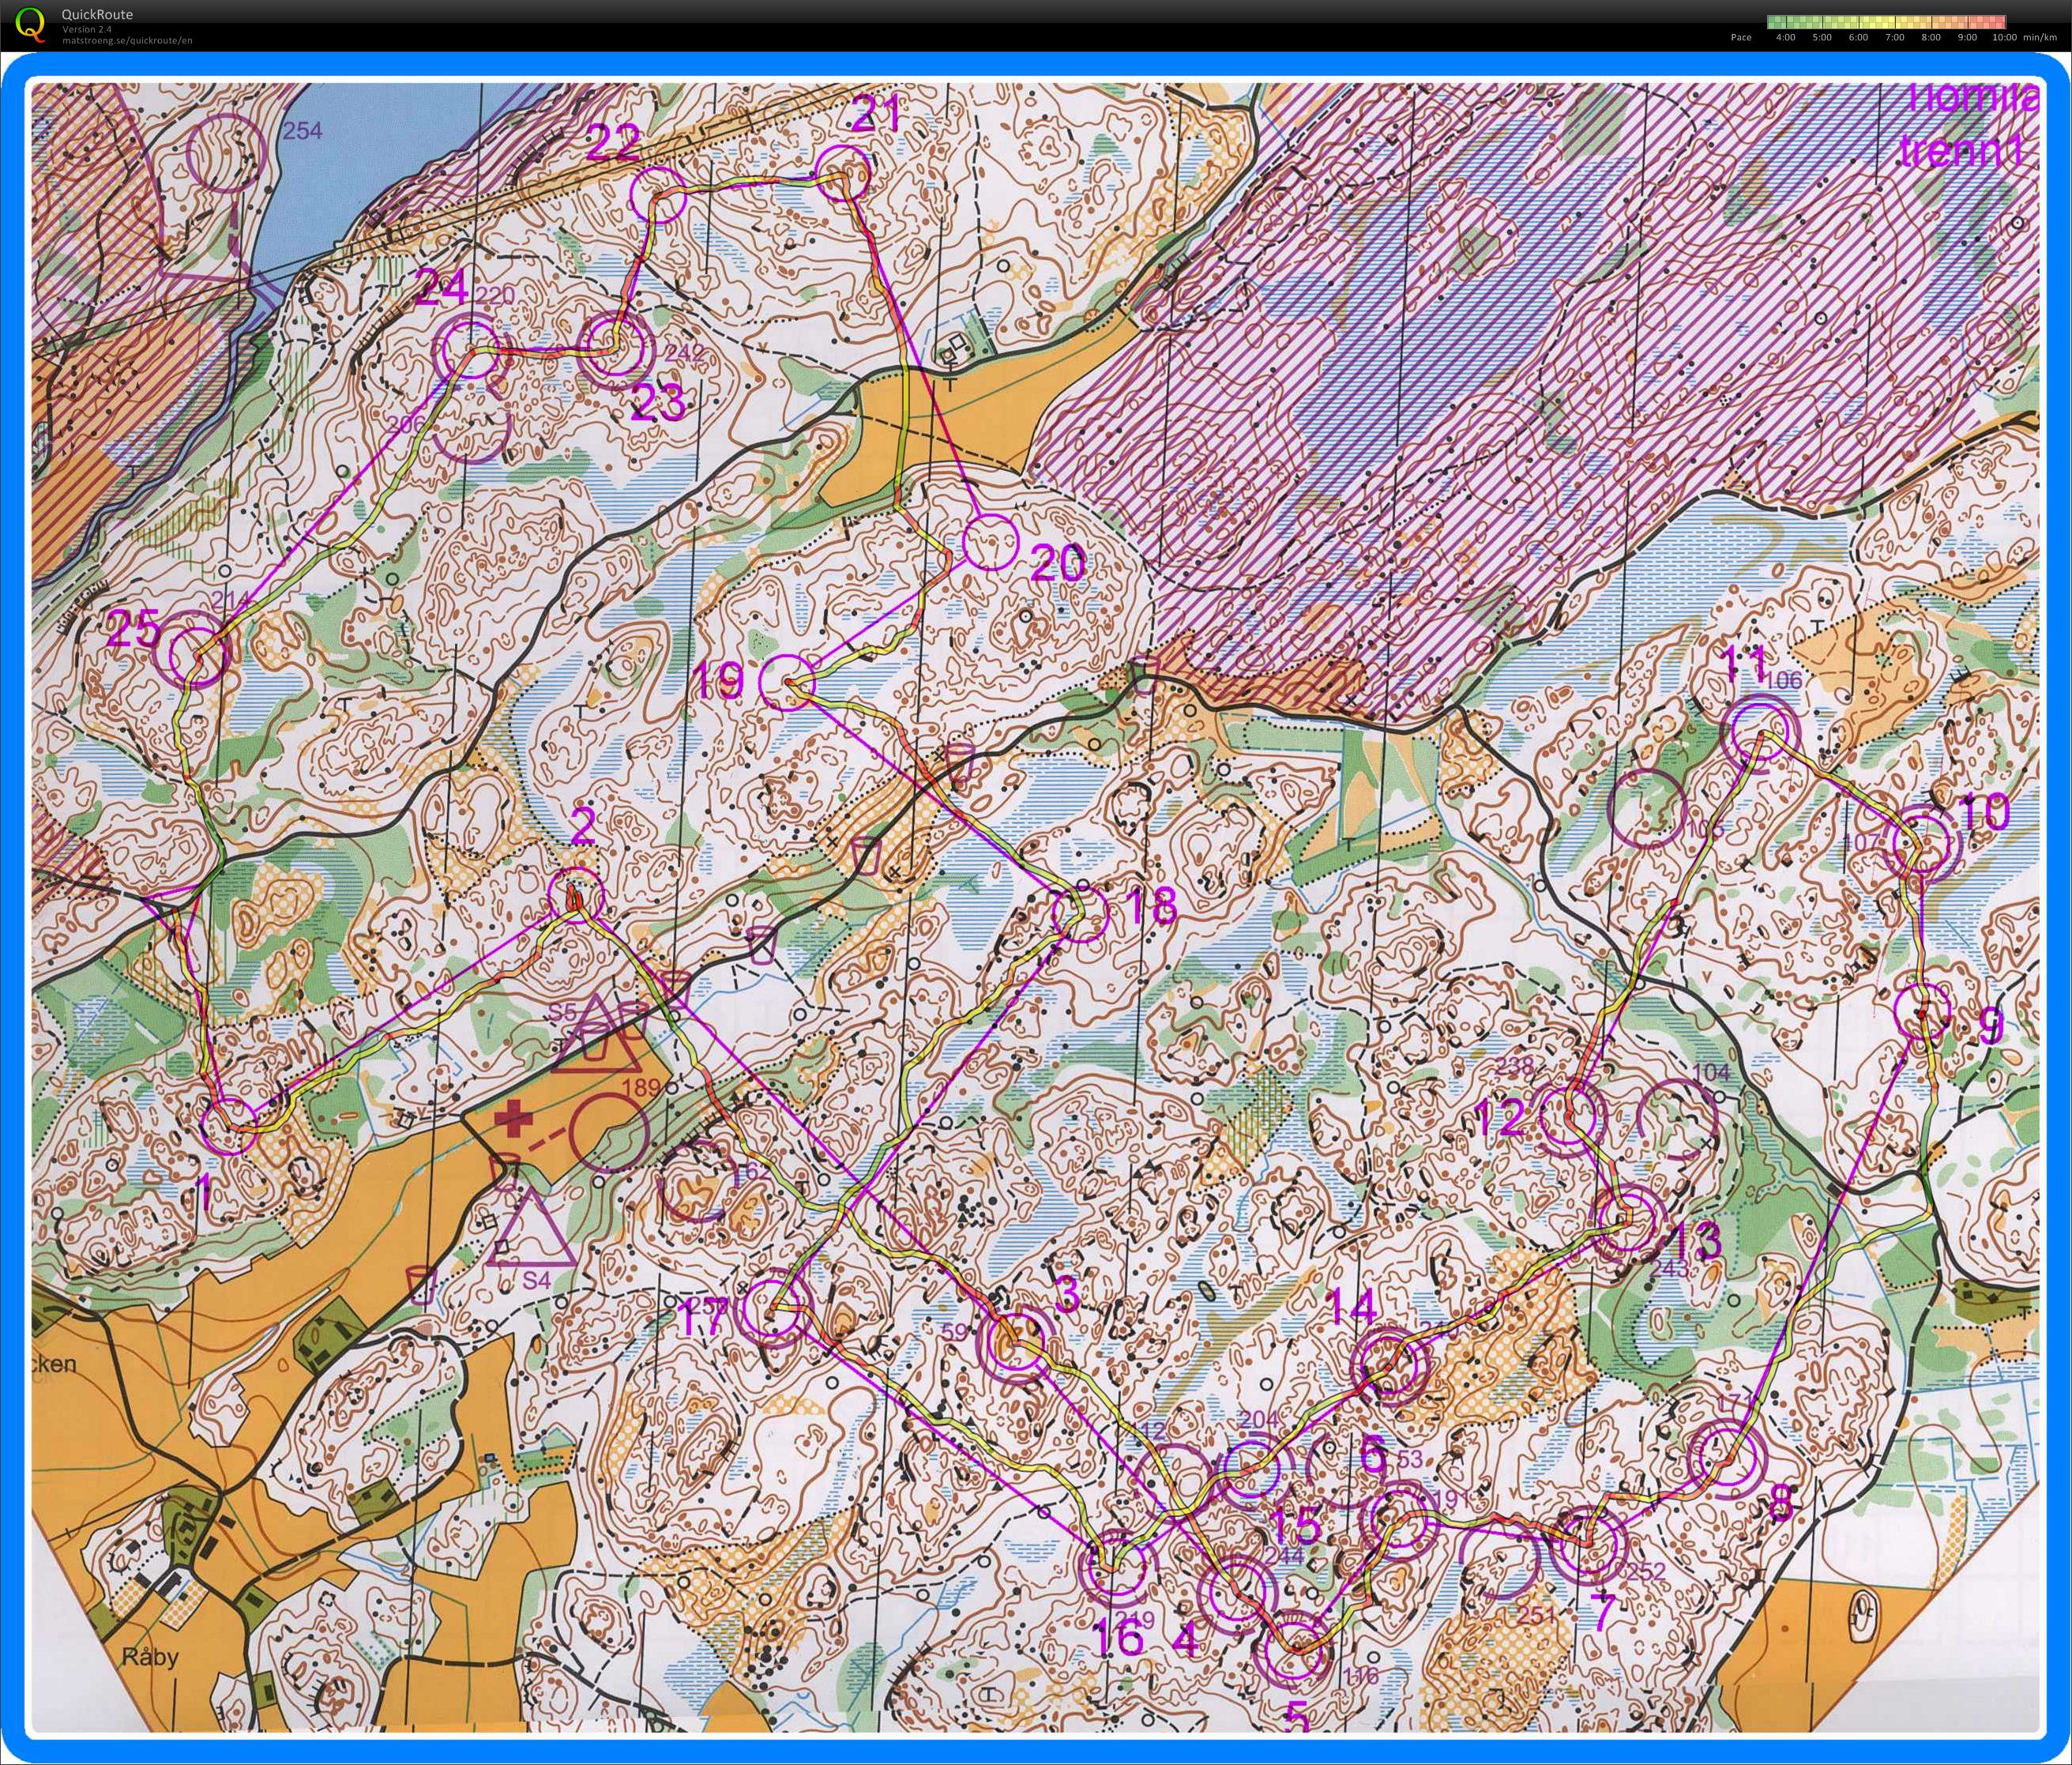This screenshot has height=1765, width=2072.
Task: Click the 8:00 pace value
Action: (1930, 38)
